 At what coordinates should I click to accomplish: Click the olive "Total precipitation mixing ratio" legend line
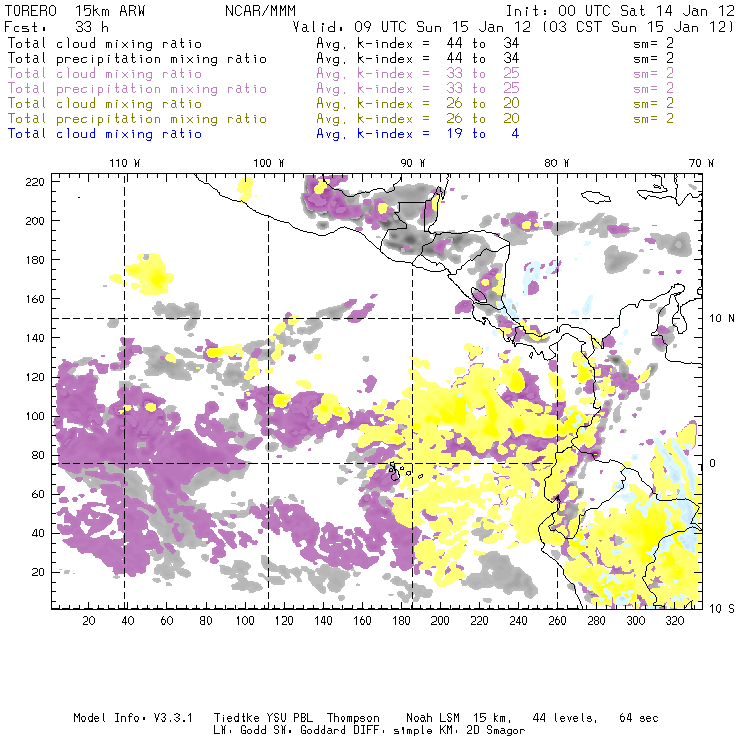tap(137, 118)
